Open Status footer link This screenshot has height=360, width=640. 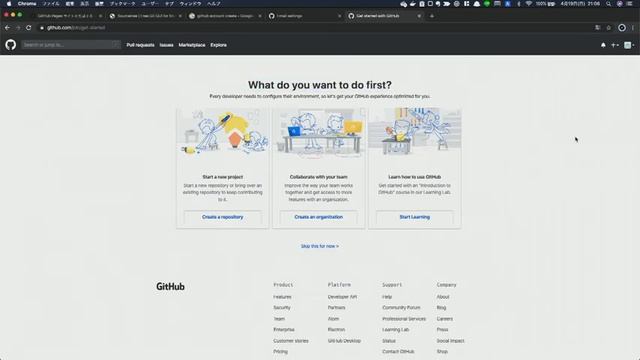click(x=389, y=340)
